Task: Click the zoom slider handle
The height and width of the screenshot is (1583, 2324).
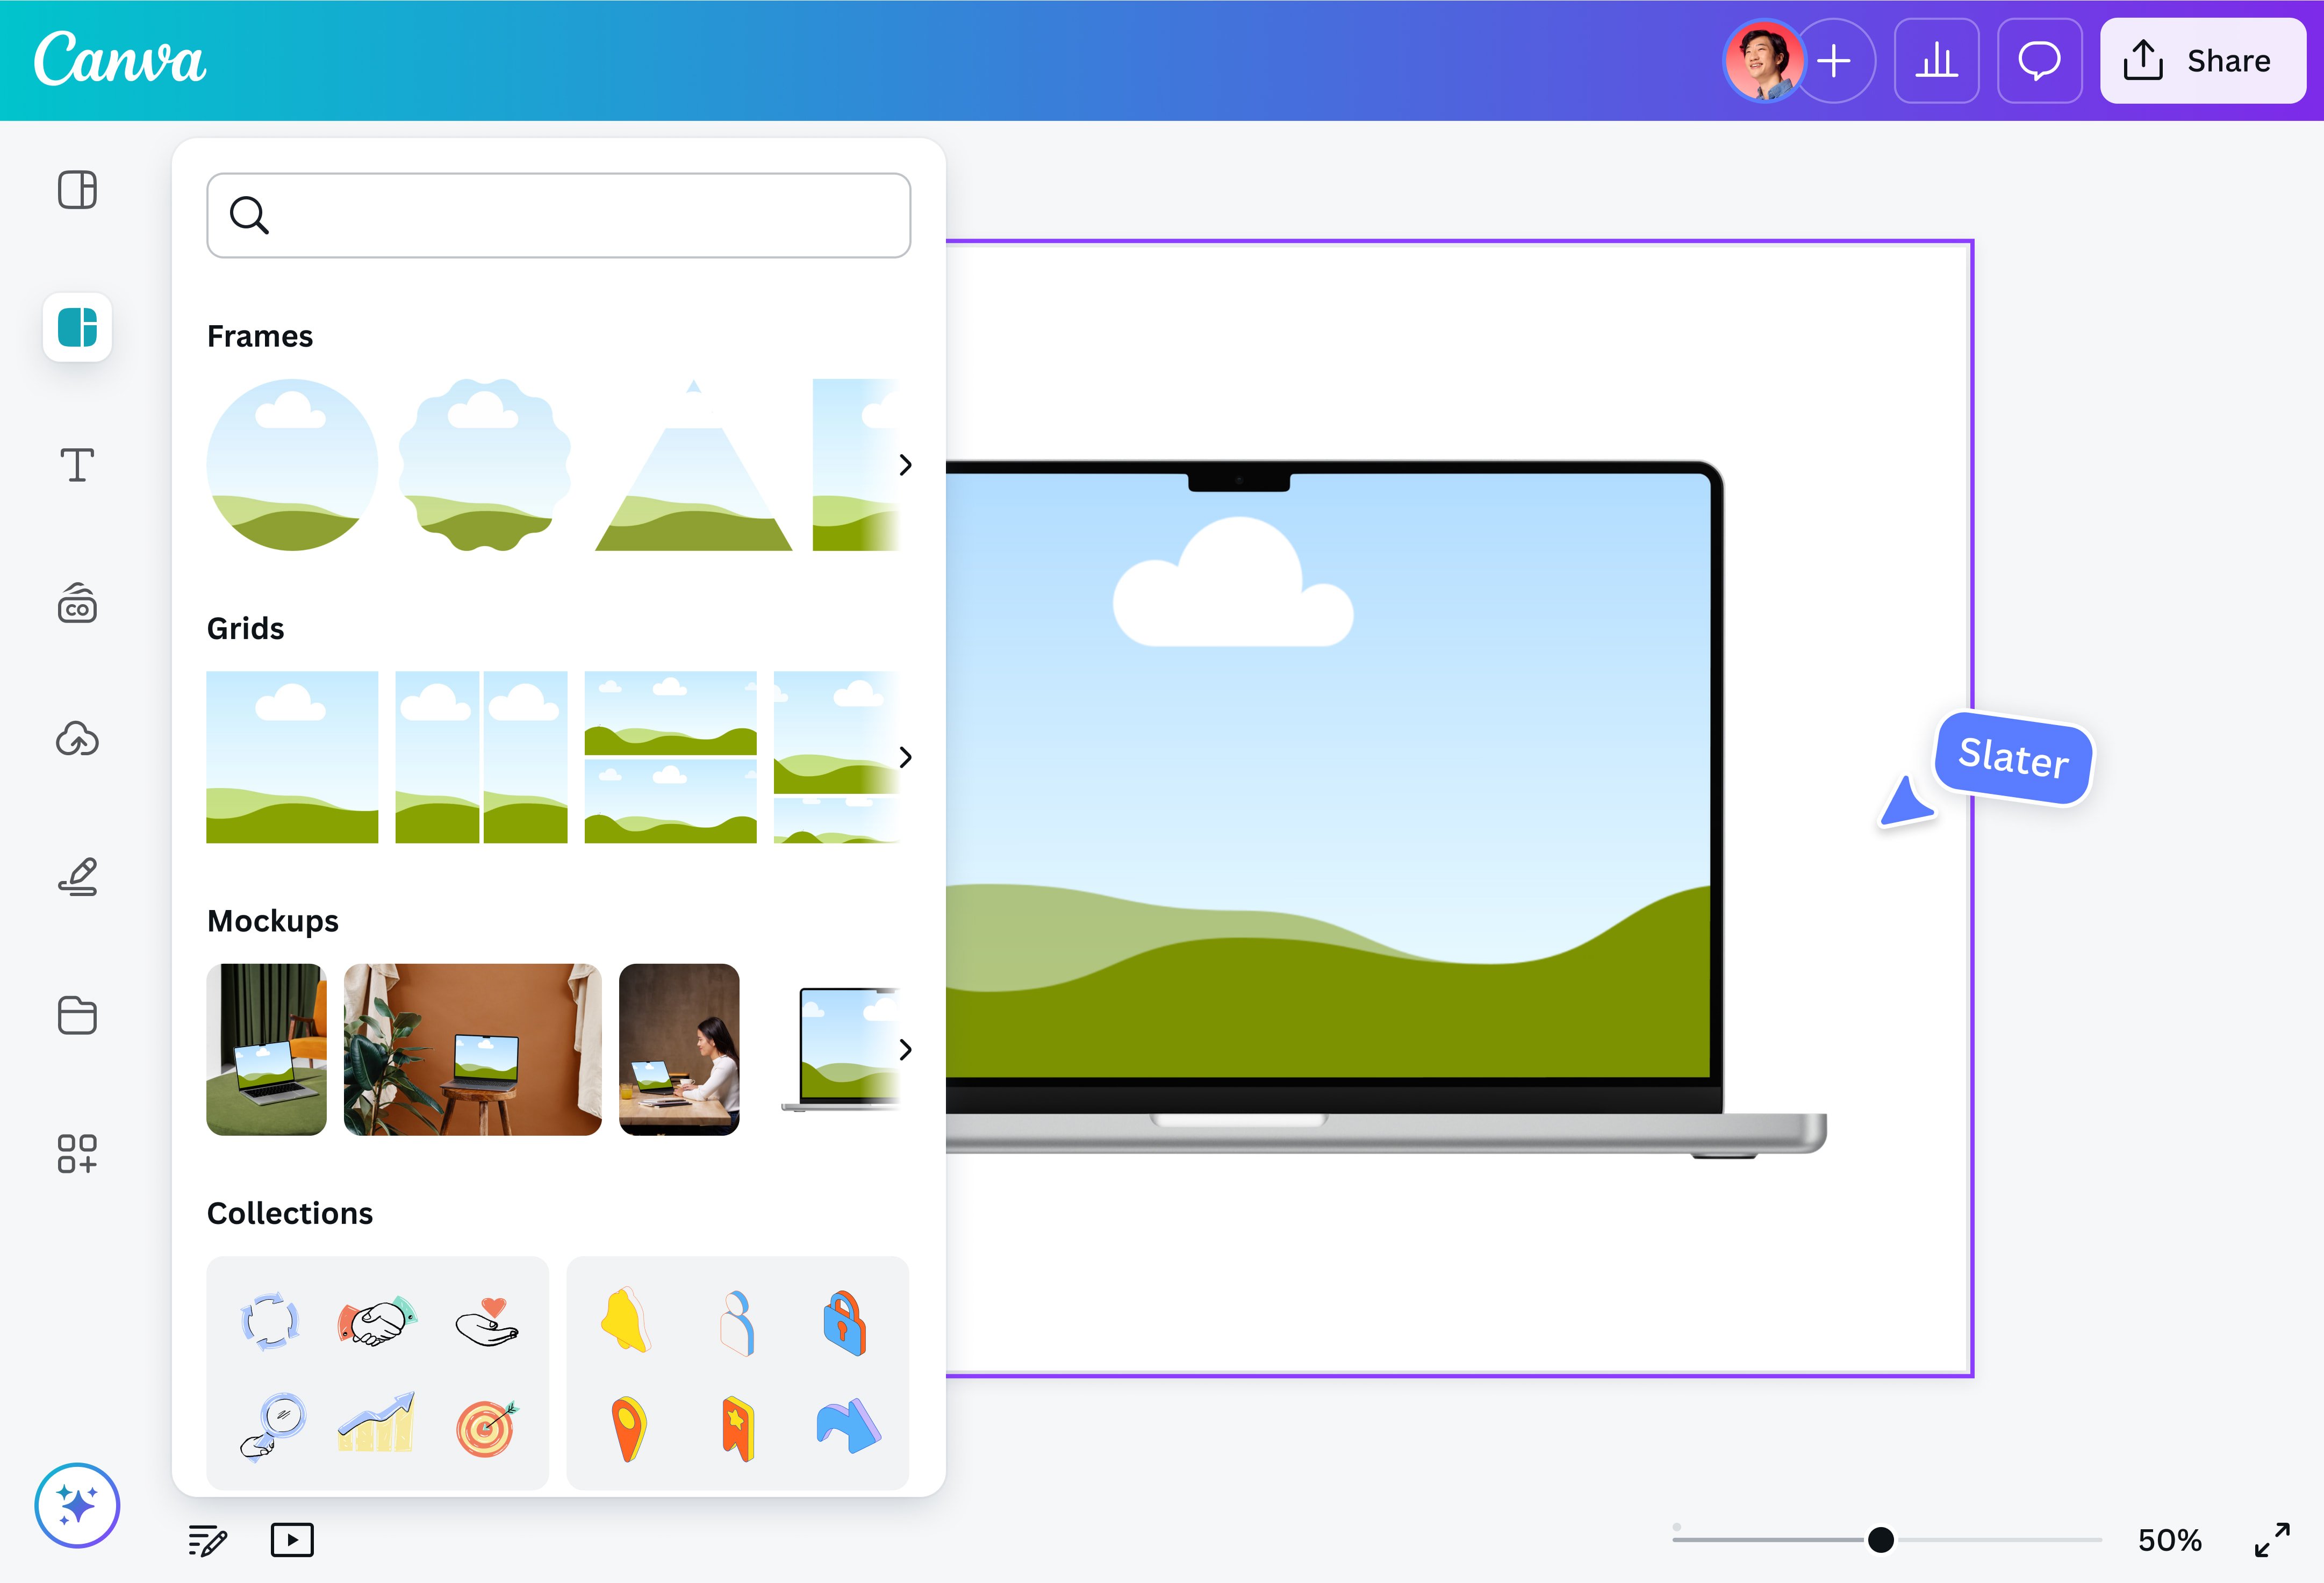Action: (1880, 1540)
